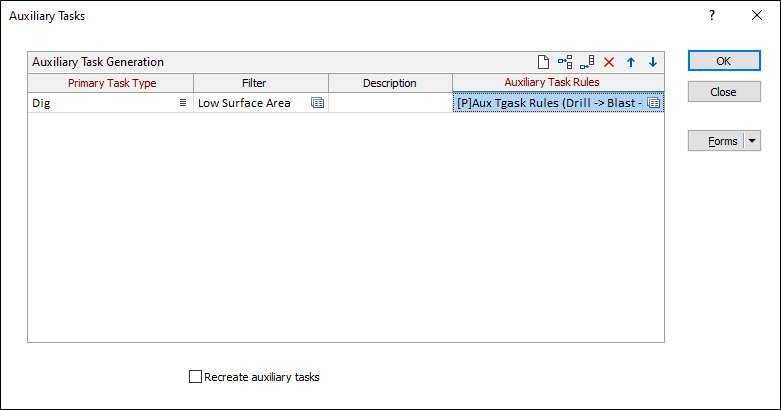Open the Aux Task Rules form icon
Viewport: 781px width, 410px height.
[x=653, y=103]
